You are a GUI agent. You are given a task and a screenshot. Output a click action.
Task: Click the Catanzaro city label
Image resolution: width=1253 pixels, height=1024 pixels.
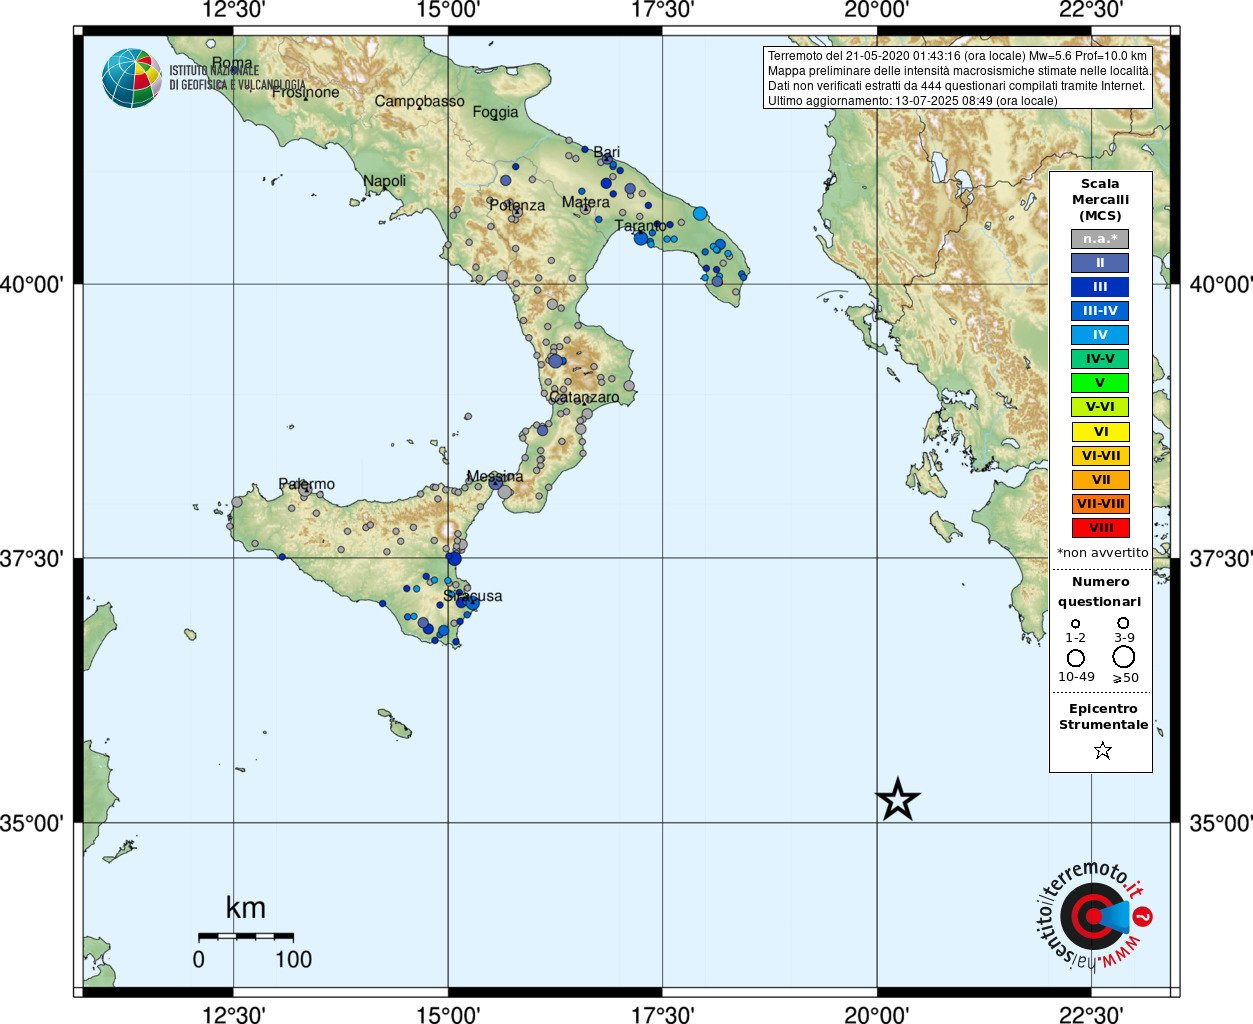click(x=584, y=397)
